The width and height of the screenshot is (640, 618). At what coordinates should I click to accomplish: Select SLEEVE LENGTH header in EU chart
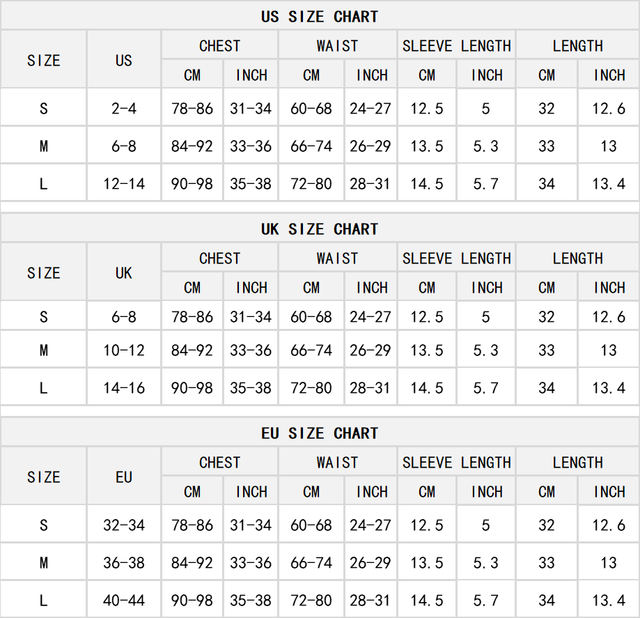456,462
